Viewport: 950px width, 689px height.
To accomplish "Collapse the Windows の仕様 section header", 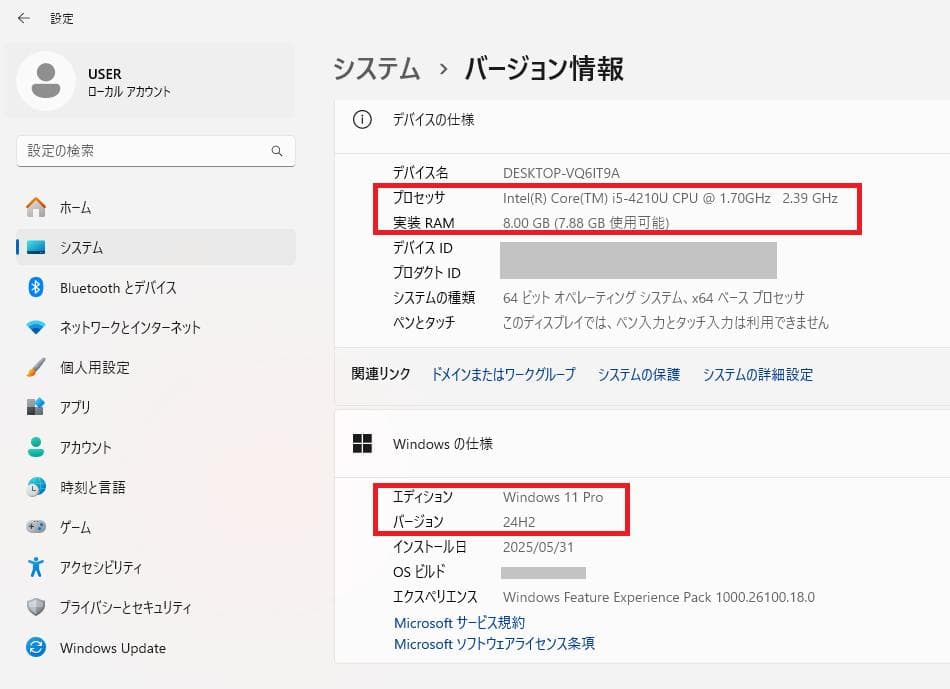I will pos(642,444).
